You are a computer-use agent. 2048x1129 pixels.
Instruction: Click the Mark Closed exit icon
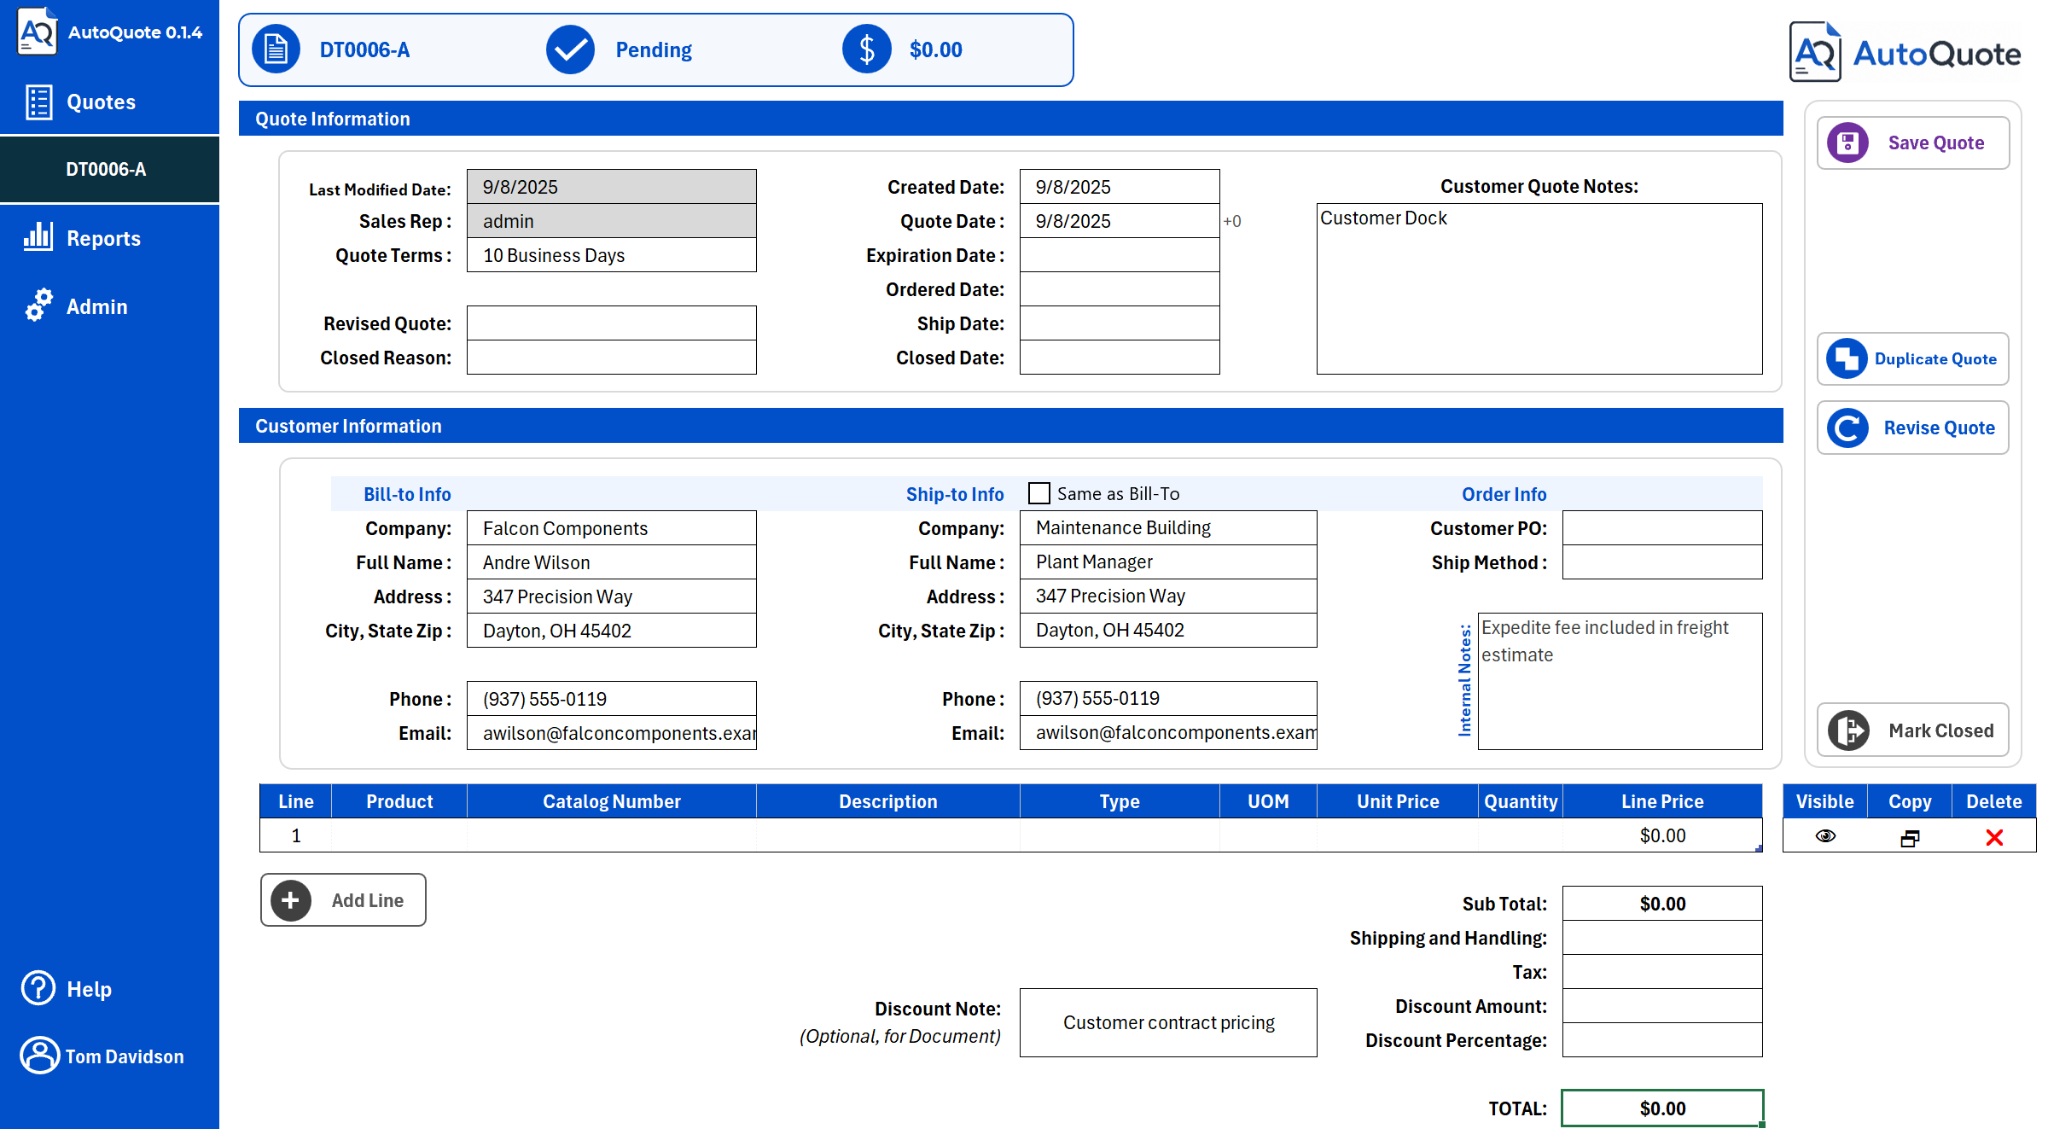(1849, 730)
